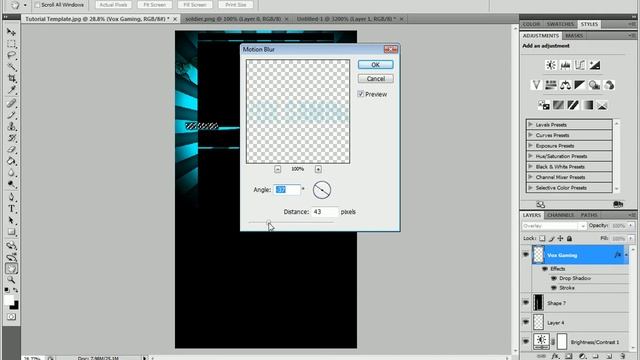The image size is (640, 360).
Task: Hide the Stroke effect
Action: [x=554, y=288]
